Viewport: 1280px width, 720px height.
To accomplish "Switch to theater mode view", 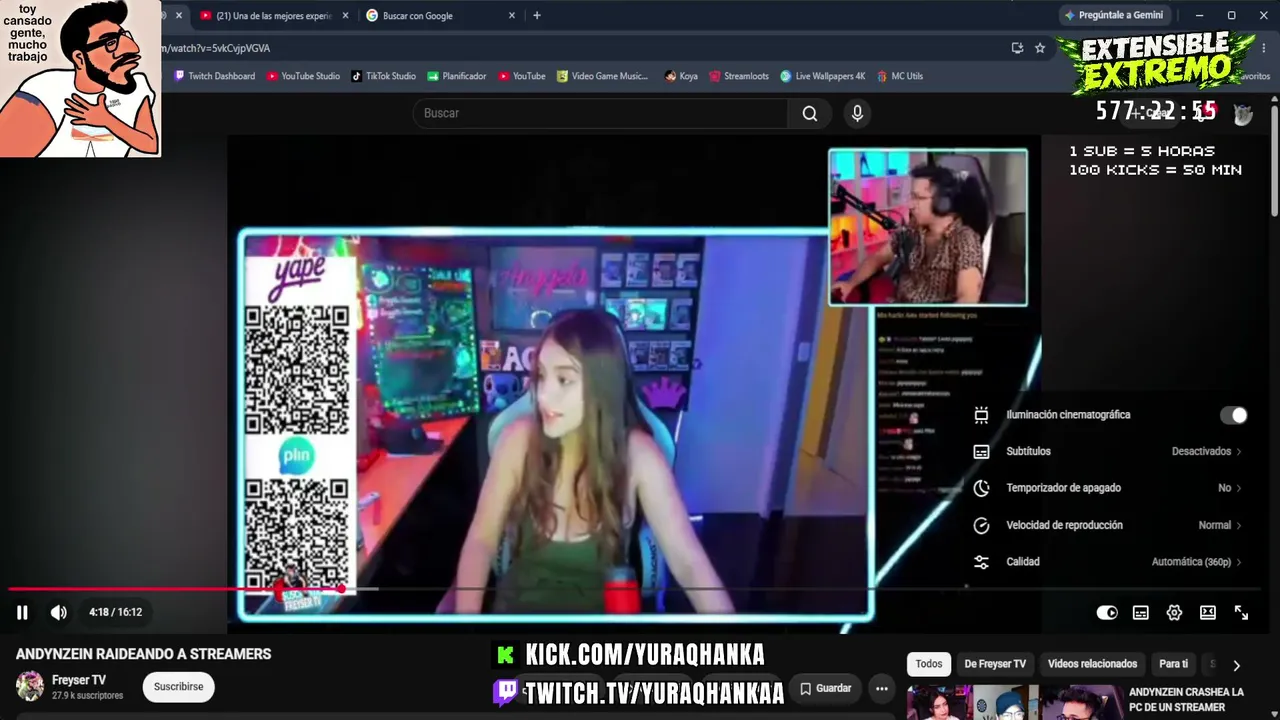I will click(1208, 613).
